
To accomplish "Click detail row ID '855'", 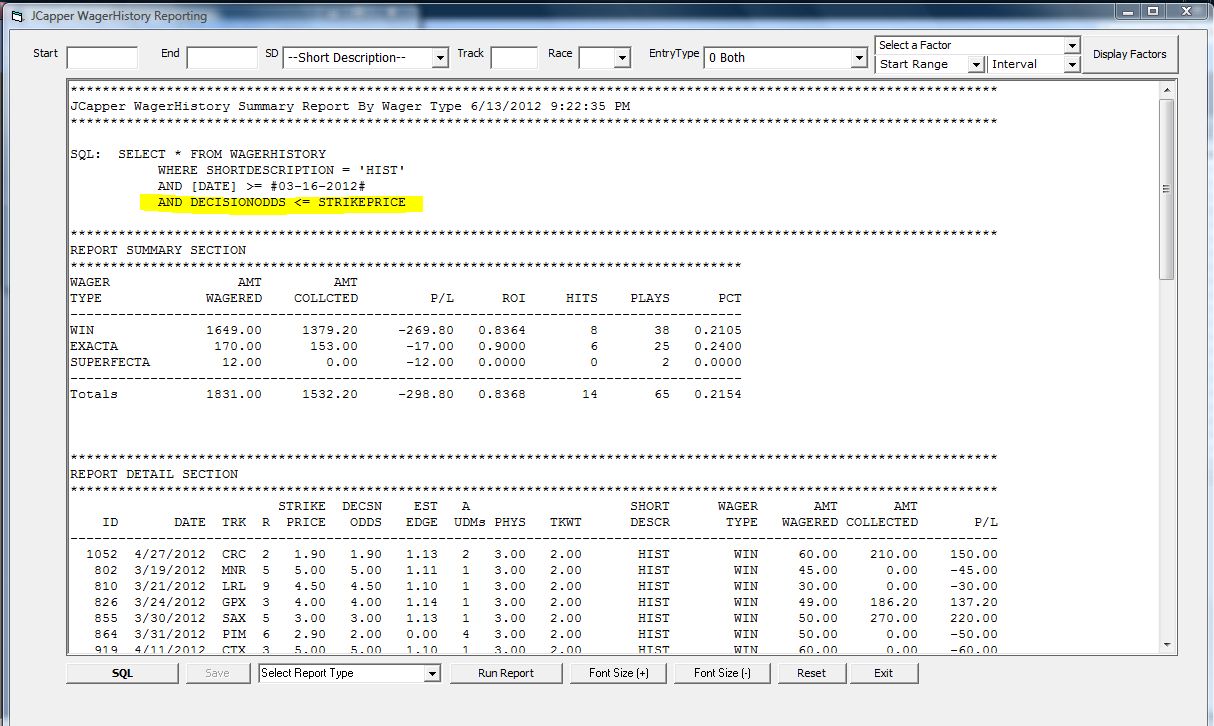I will coord(106,618).
